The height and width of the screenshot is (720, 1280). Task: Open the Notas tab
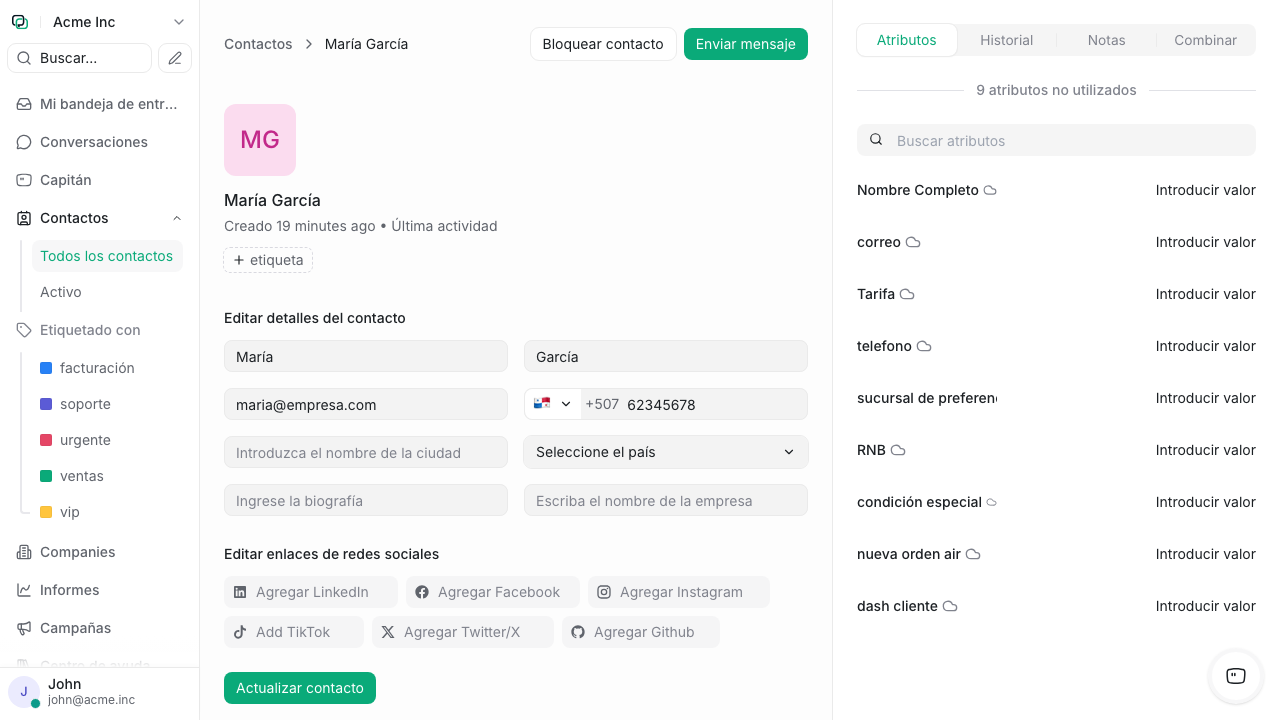pos(1106,40)
